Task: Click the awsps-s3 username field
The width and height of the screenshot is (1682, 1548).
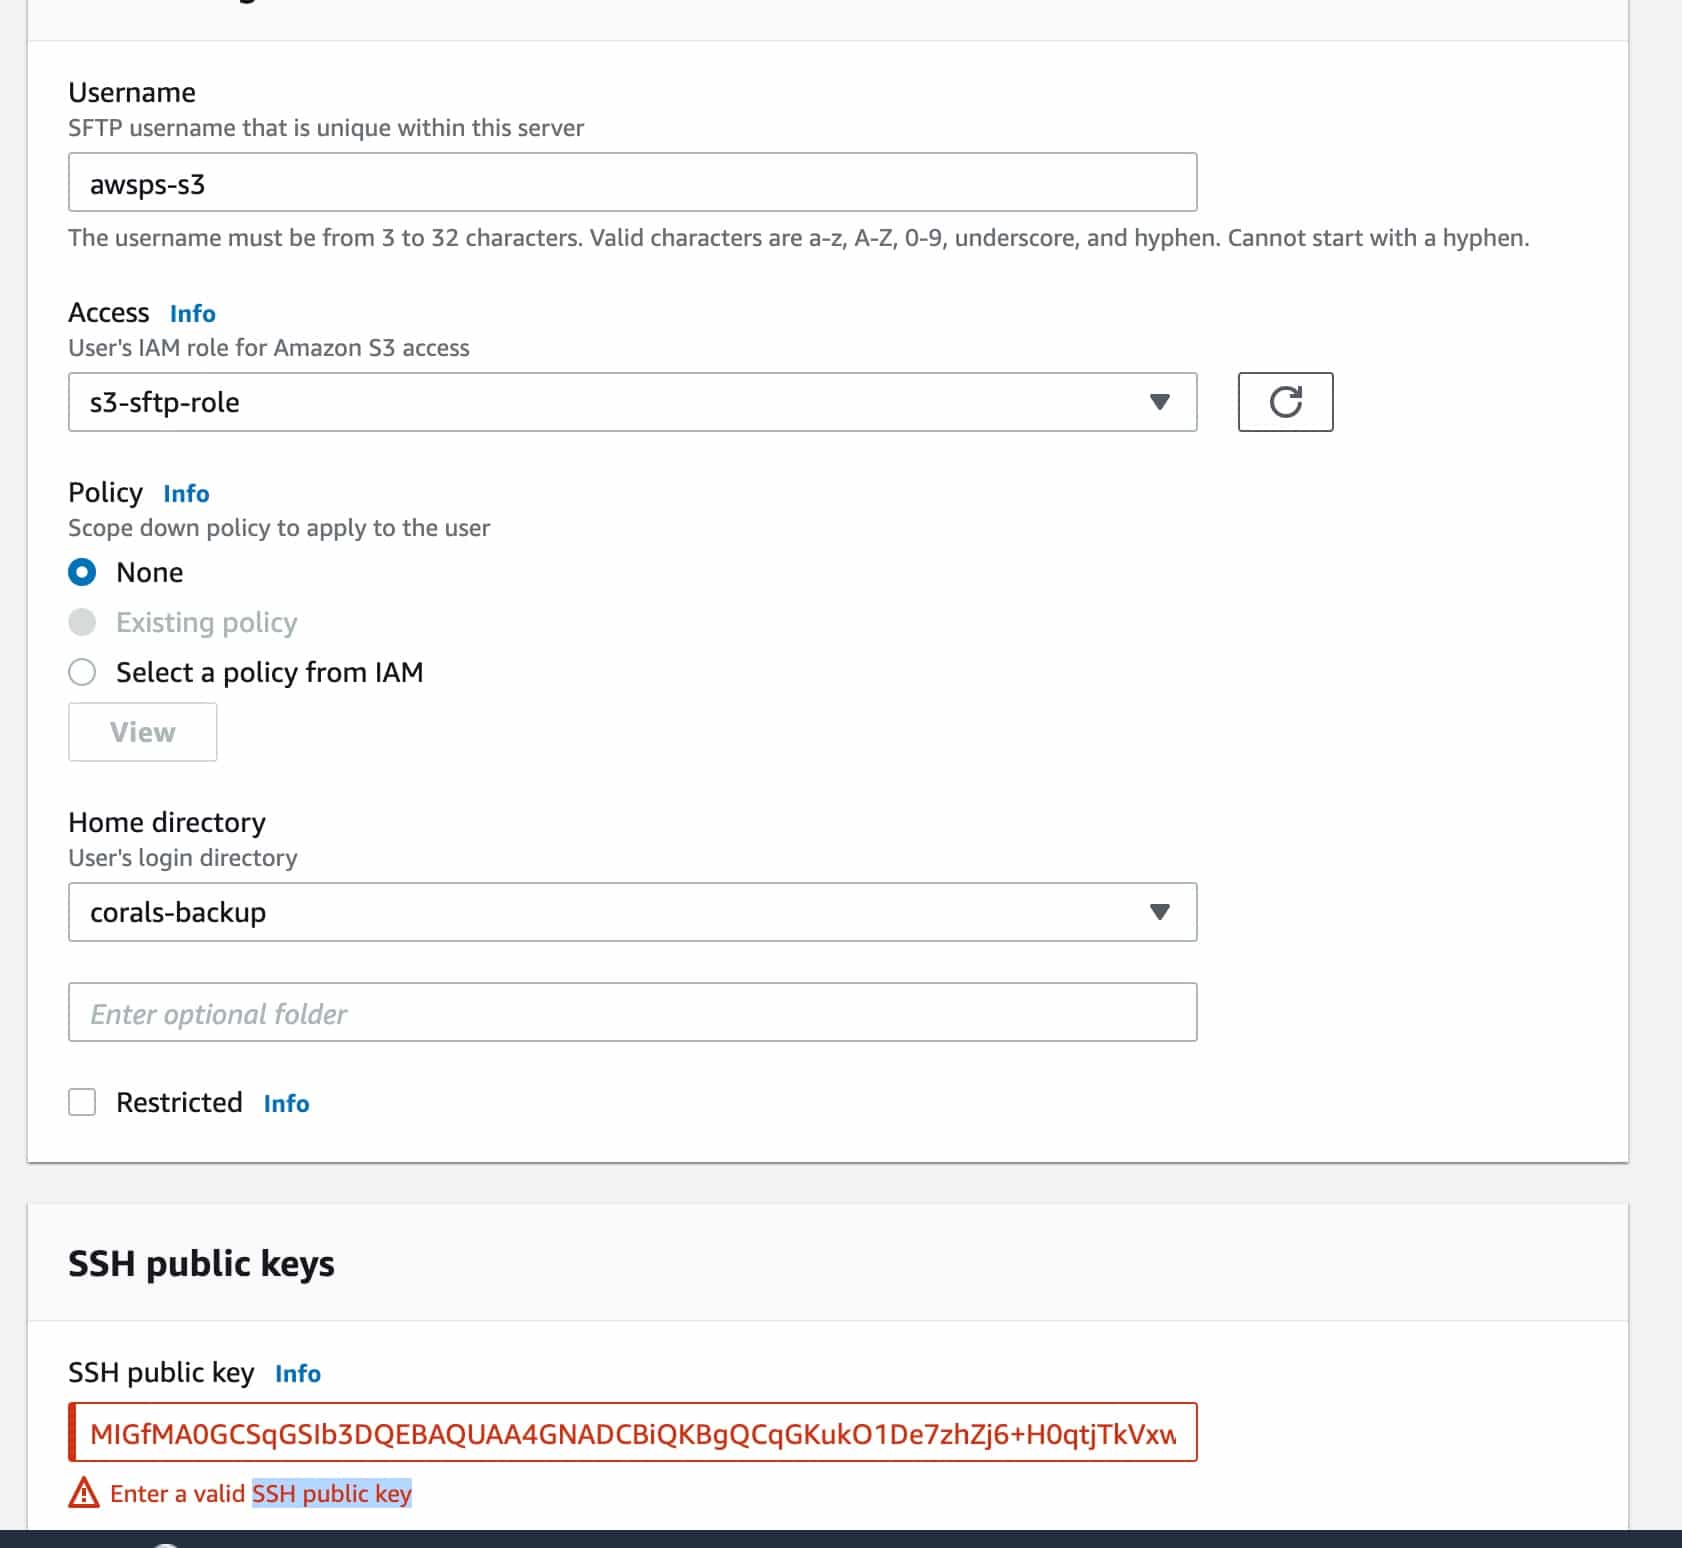Action: pos(632,181)
